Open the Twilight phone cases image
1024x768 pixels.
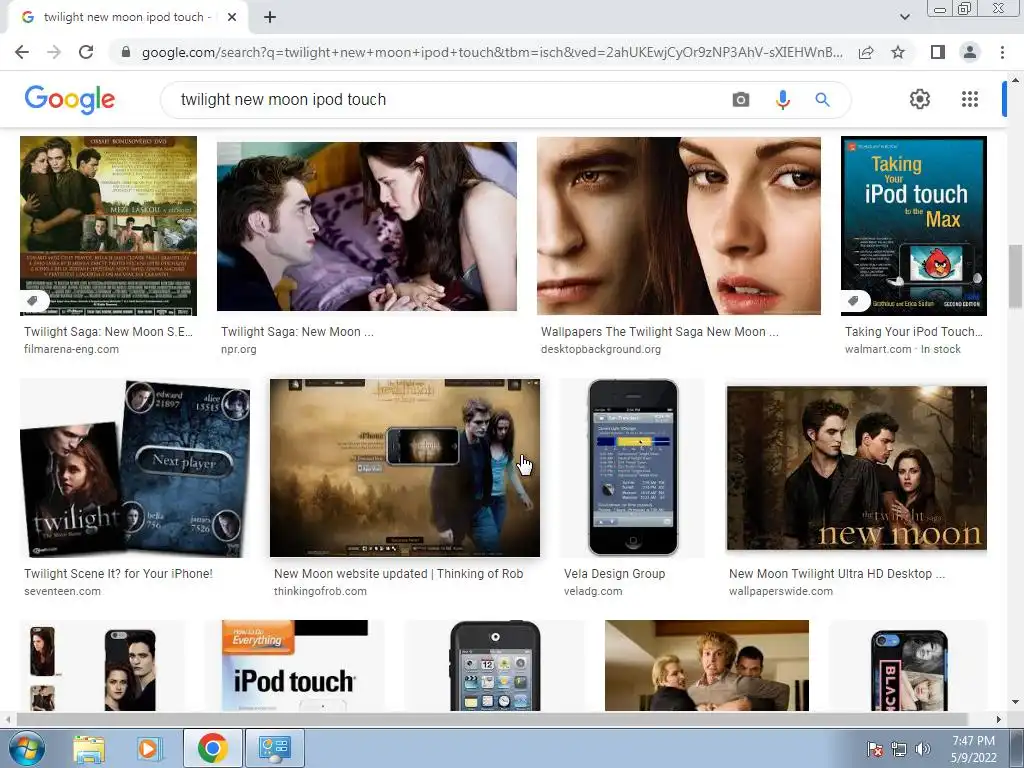[103, 665]
